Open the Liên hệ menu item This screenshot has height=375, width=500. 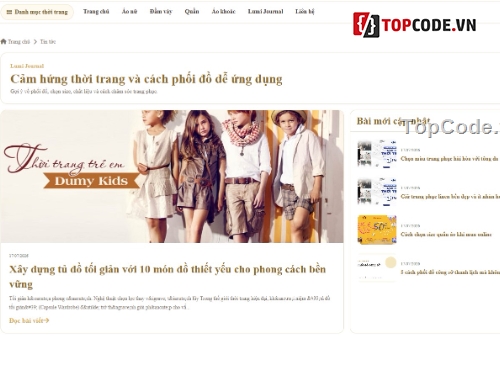tap(305, 12)
